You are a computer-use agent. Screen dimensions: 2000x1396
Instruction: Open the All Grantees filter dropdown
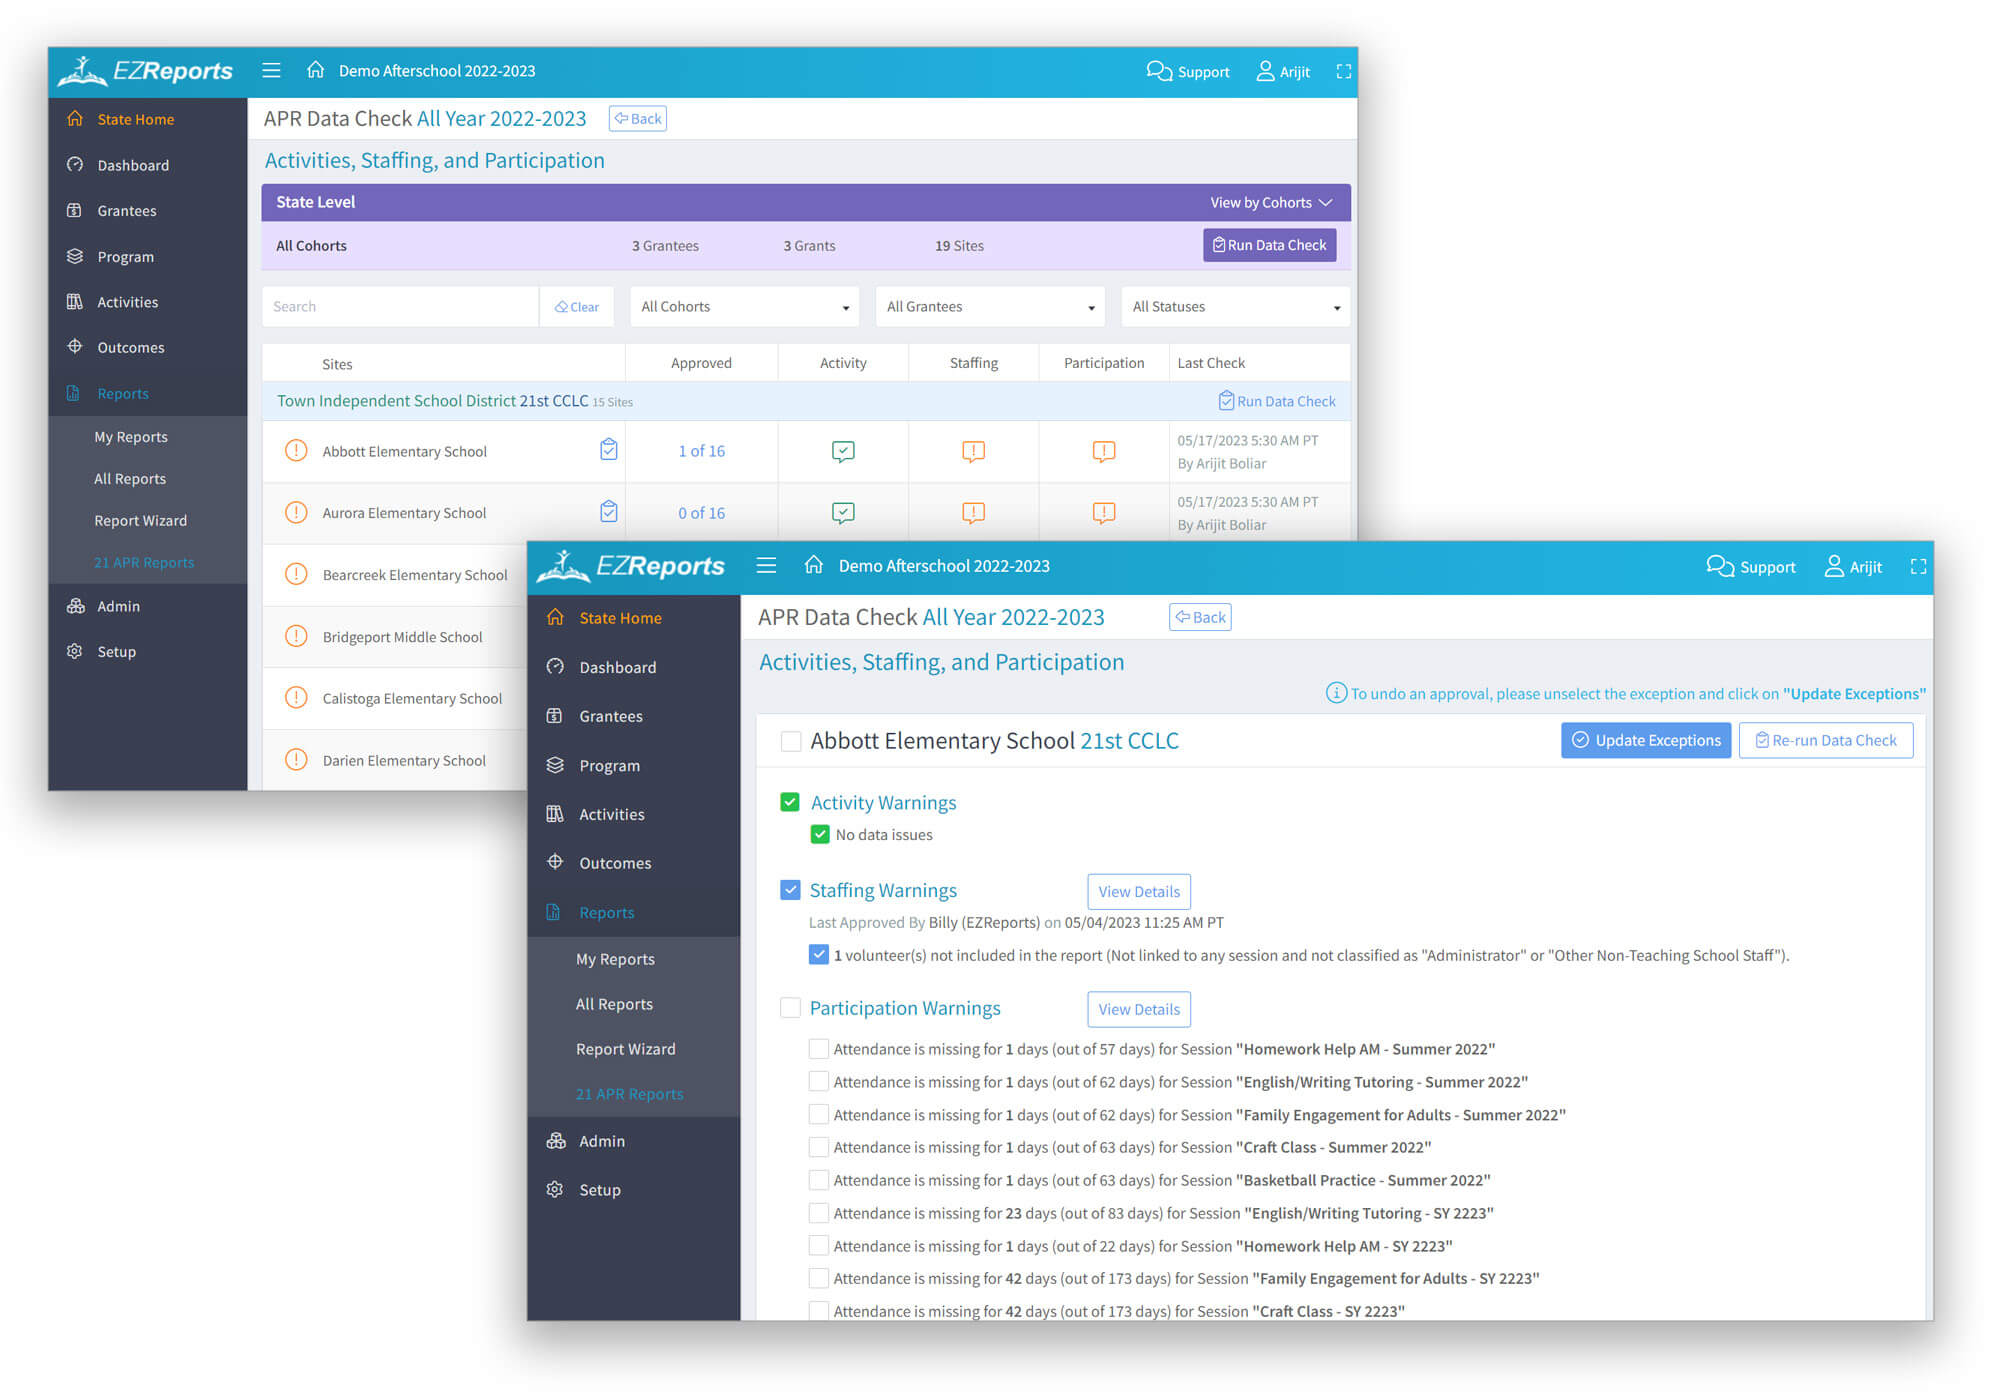(x=990, y=307)
